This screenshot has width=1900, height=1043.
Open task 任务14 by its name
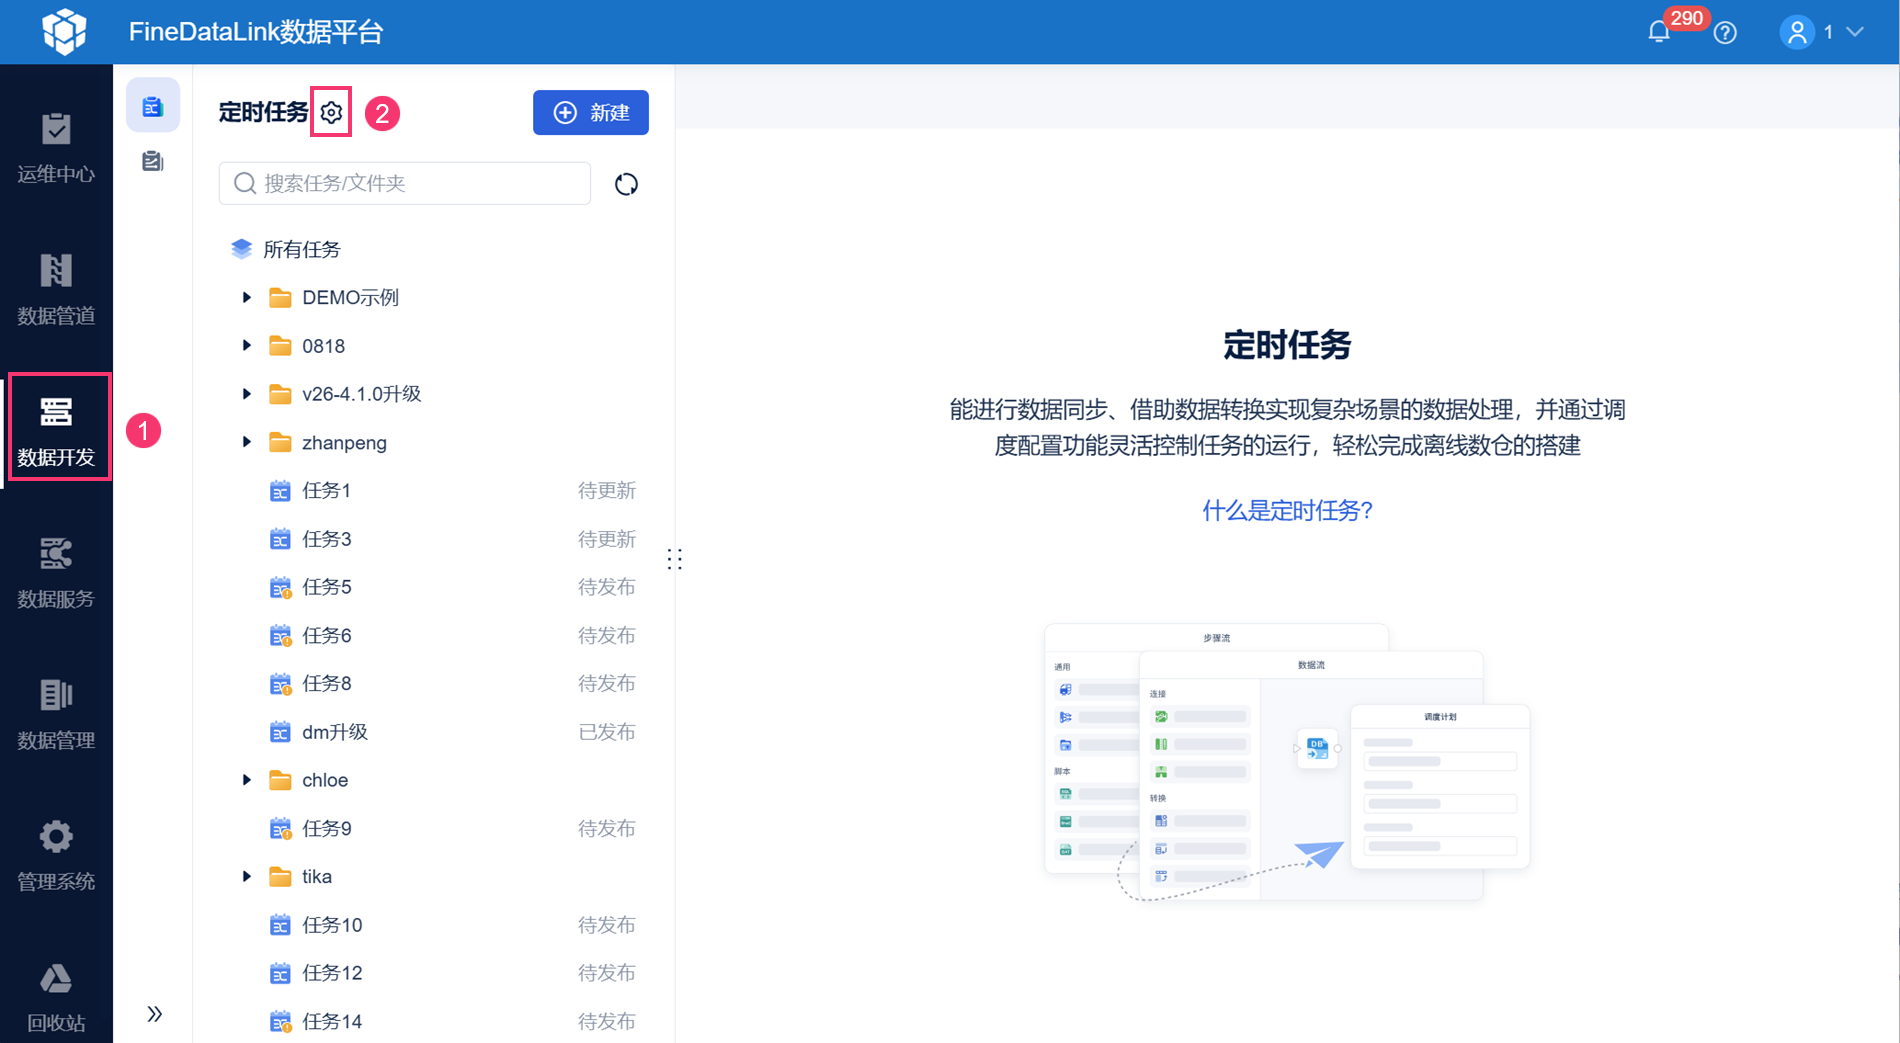click(332, 1021)
